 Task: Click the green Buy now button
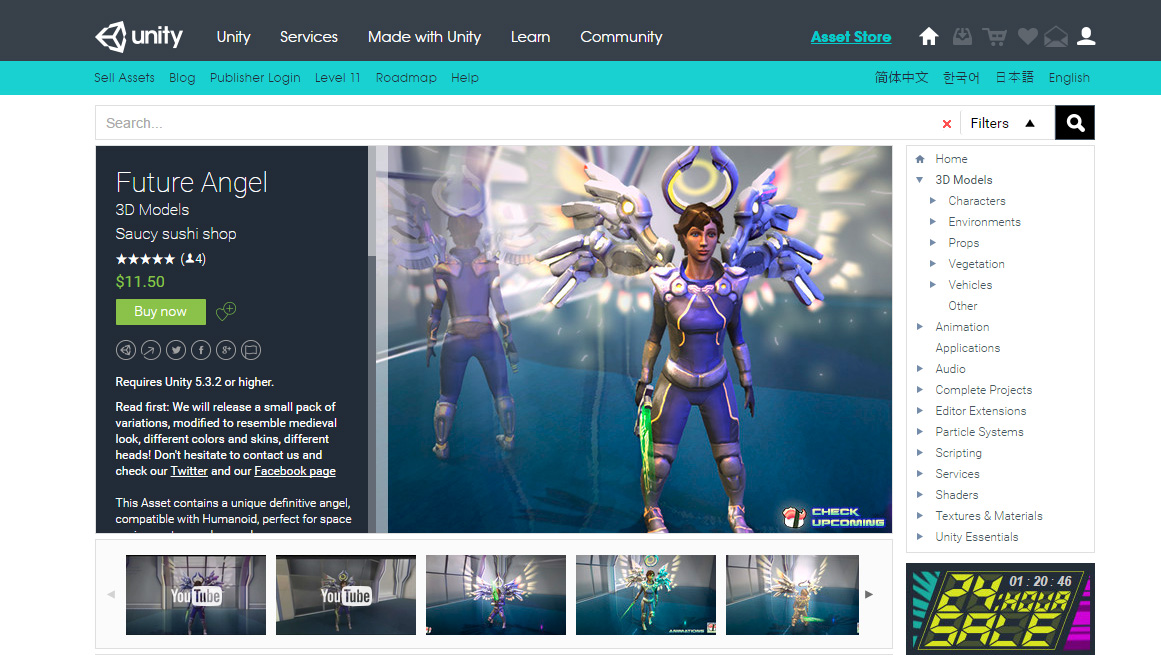pyautogui.click(x=161, y=312)
